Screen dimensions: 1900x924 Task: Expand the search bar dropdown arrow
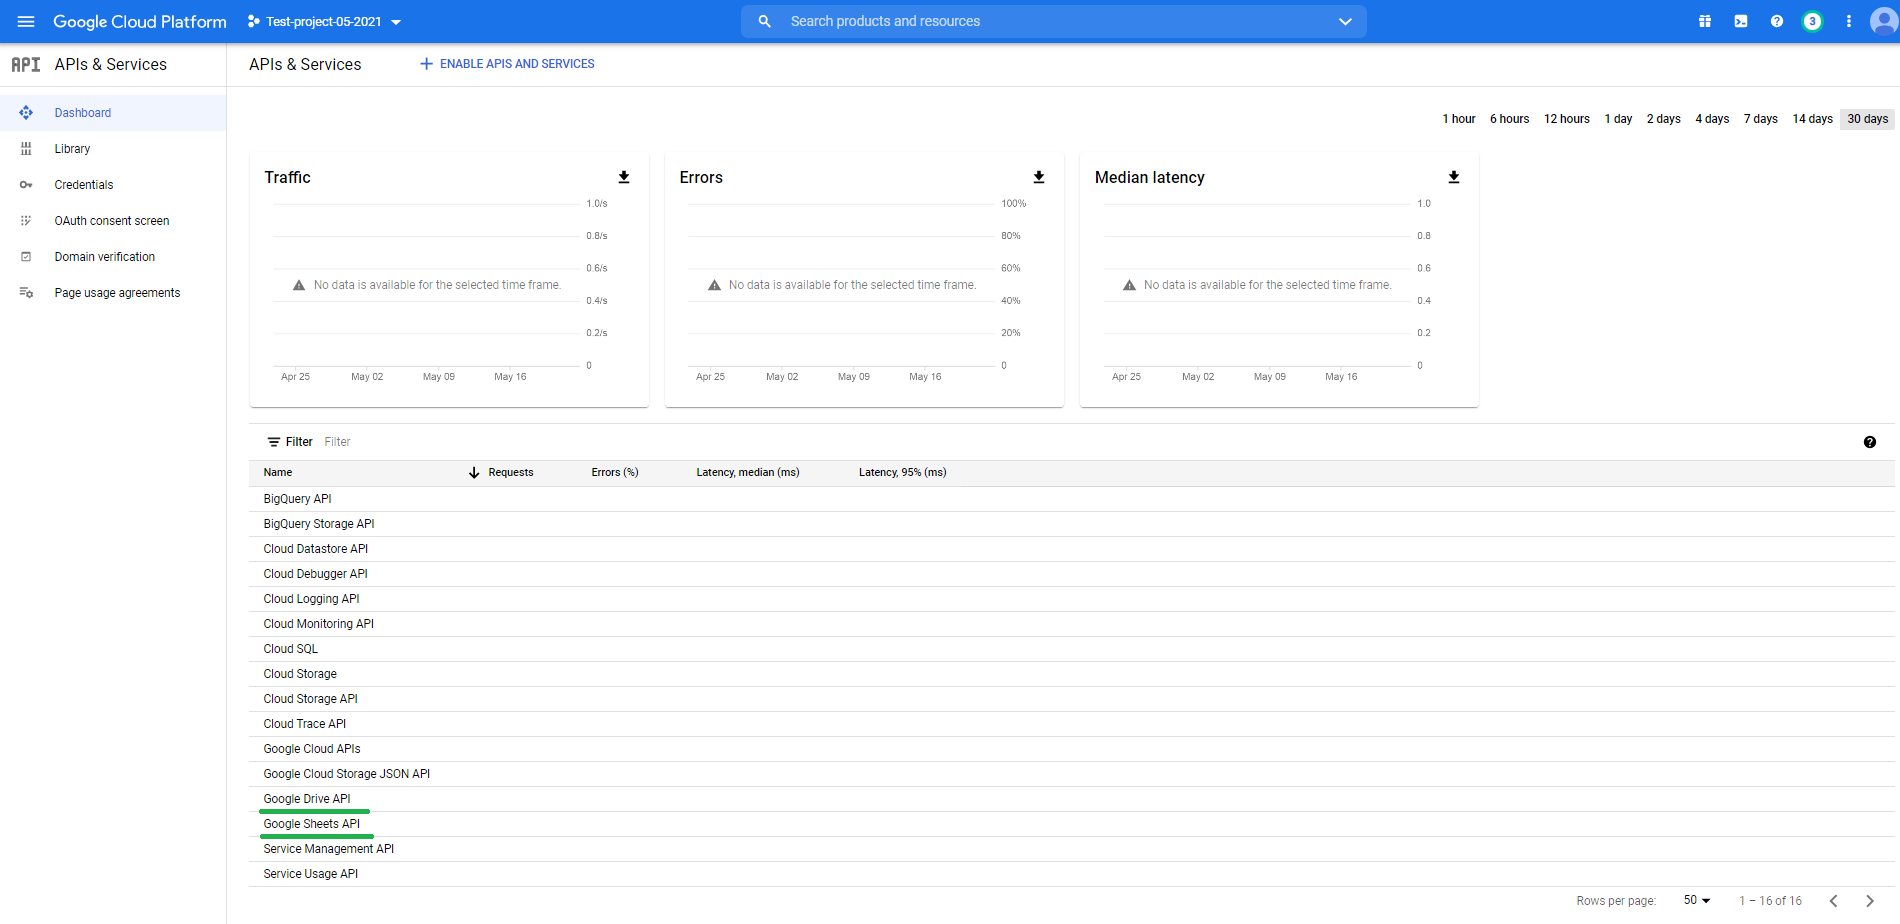tap(1345, 21)
